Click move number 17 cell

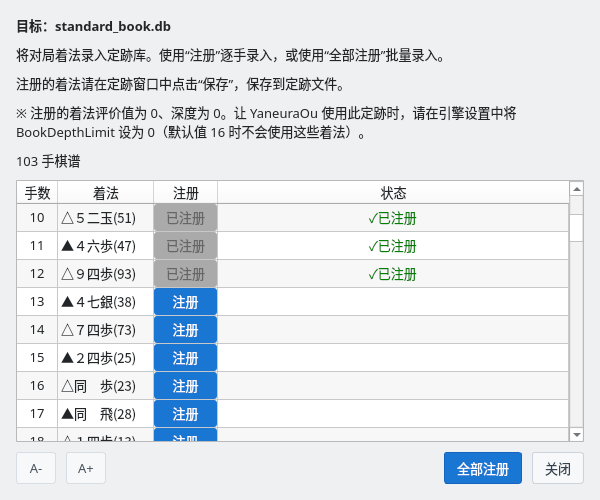(x=37, y=414)
